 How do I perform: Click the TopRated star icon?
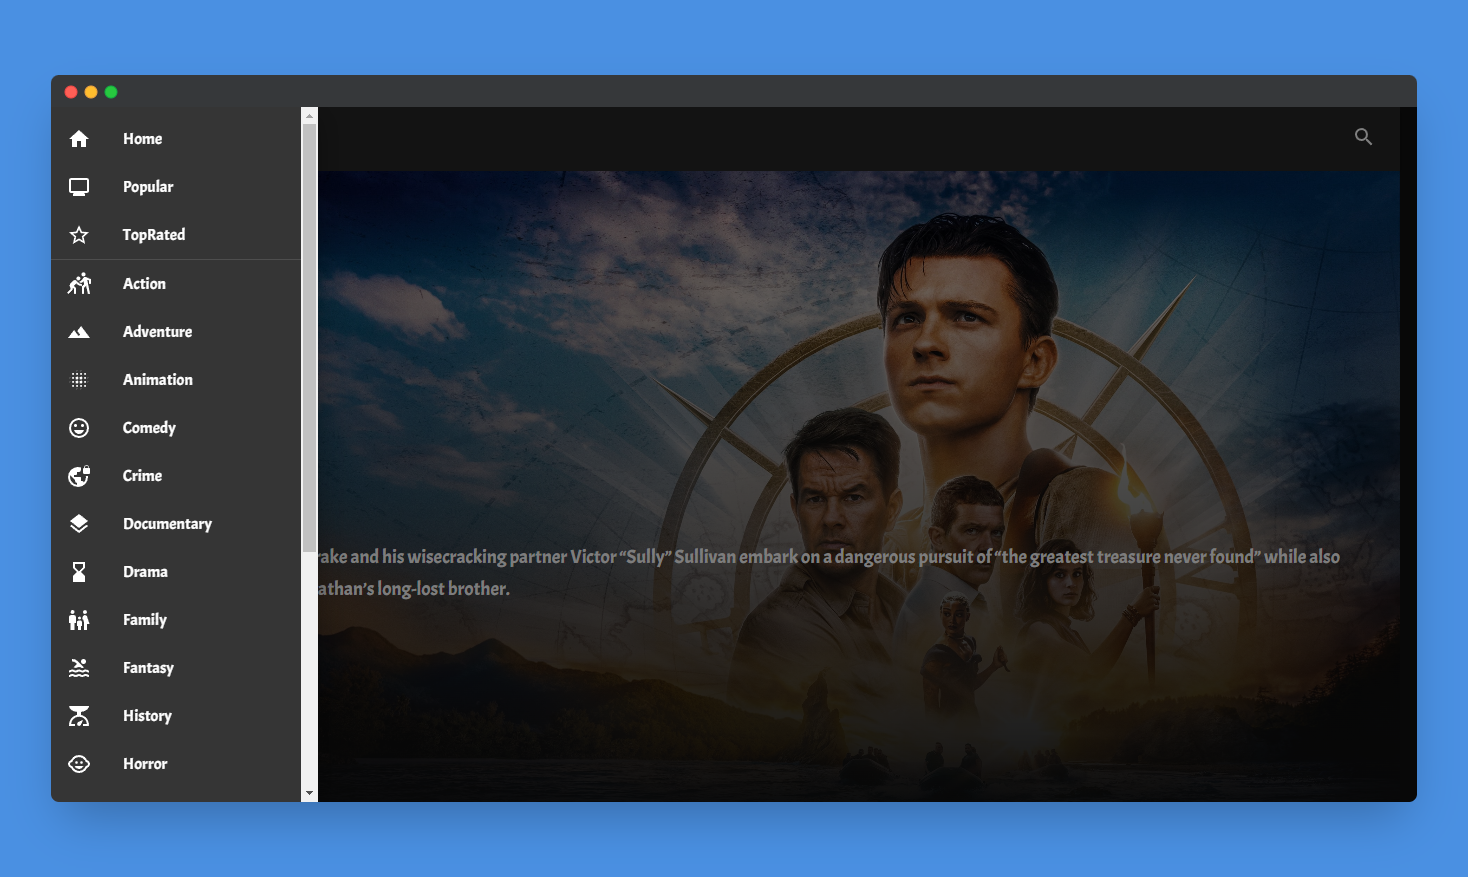[79, 235]
